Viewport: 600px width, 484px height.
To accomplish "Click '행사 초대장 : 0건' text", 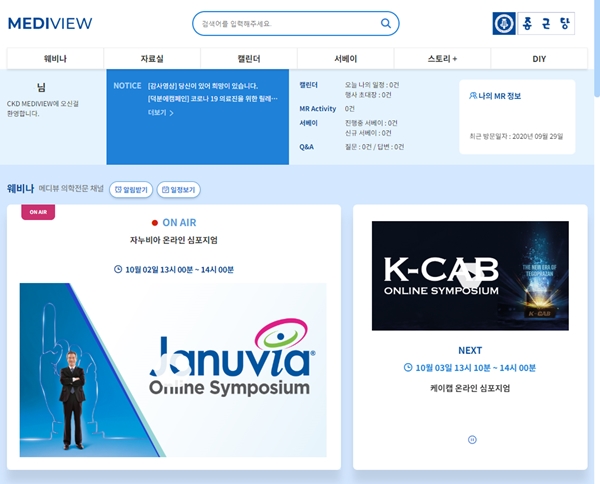I will click(368, 95).
